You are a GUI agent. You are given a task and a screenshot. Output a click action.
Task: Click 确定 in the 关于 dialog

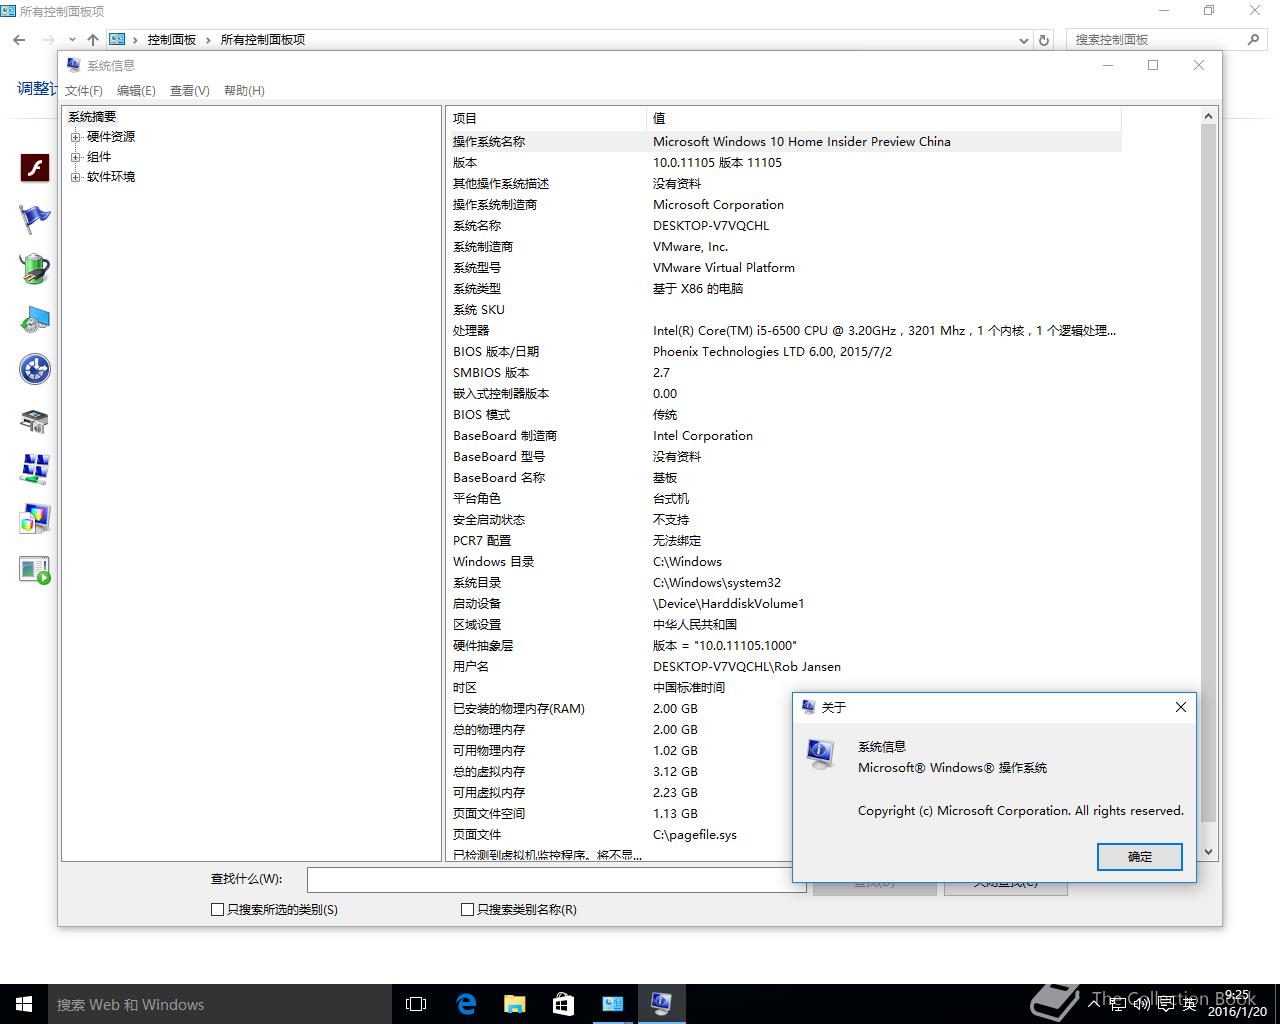pos(1140,857)
